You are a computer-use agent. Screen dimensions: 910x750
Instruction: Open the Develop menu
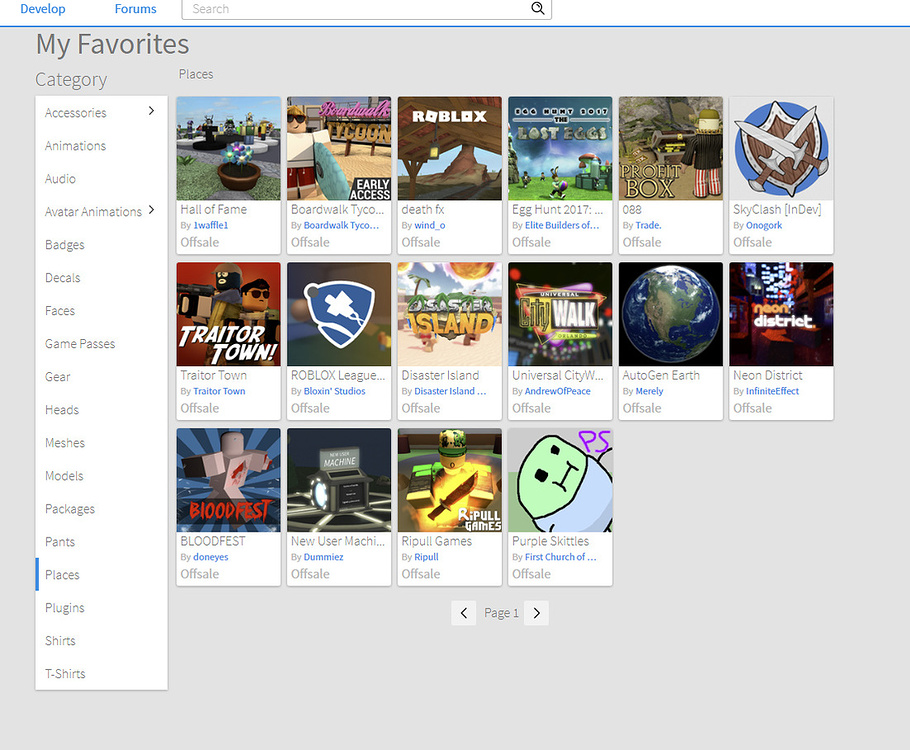click(x=43, y=9)
